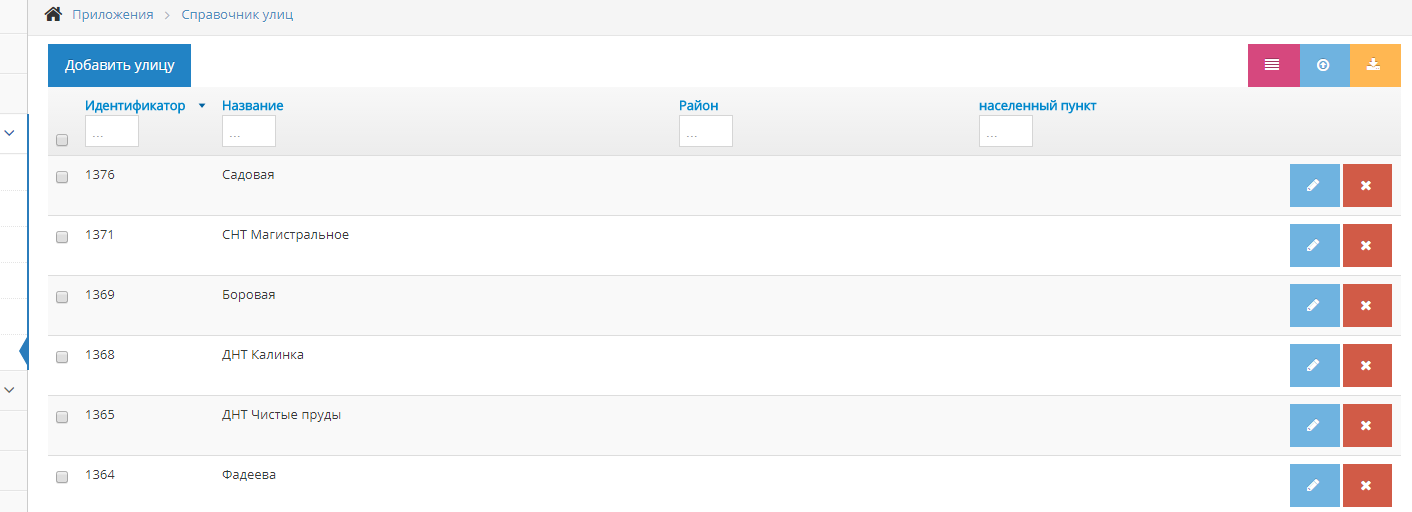Open Приложения breadcrumb link
Viewport: 1412px width, 512px height.
coord(113,15)
